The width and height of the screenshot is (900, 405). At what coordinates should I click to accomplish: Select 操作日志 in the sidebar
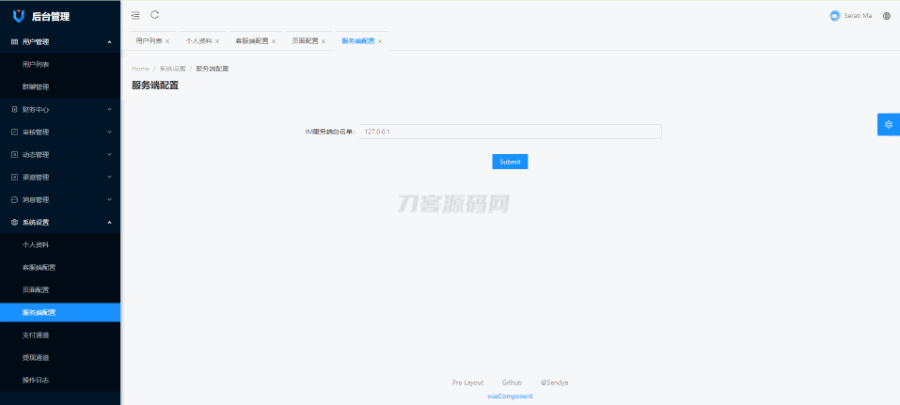[36, 380]
